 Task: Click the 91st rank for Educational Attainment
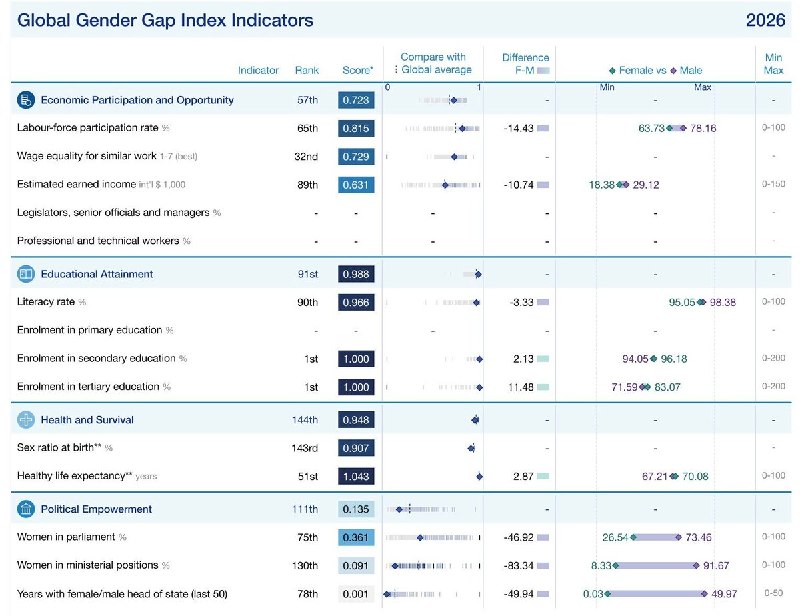point(308,274)
